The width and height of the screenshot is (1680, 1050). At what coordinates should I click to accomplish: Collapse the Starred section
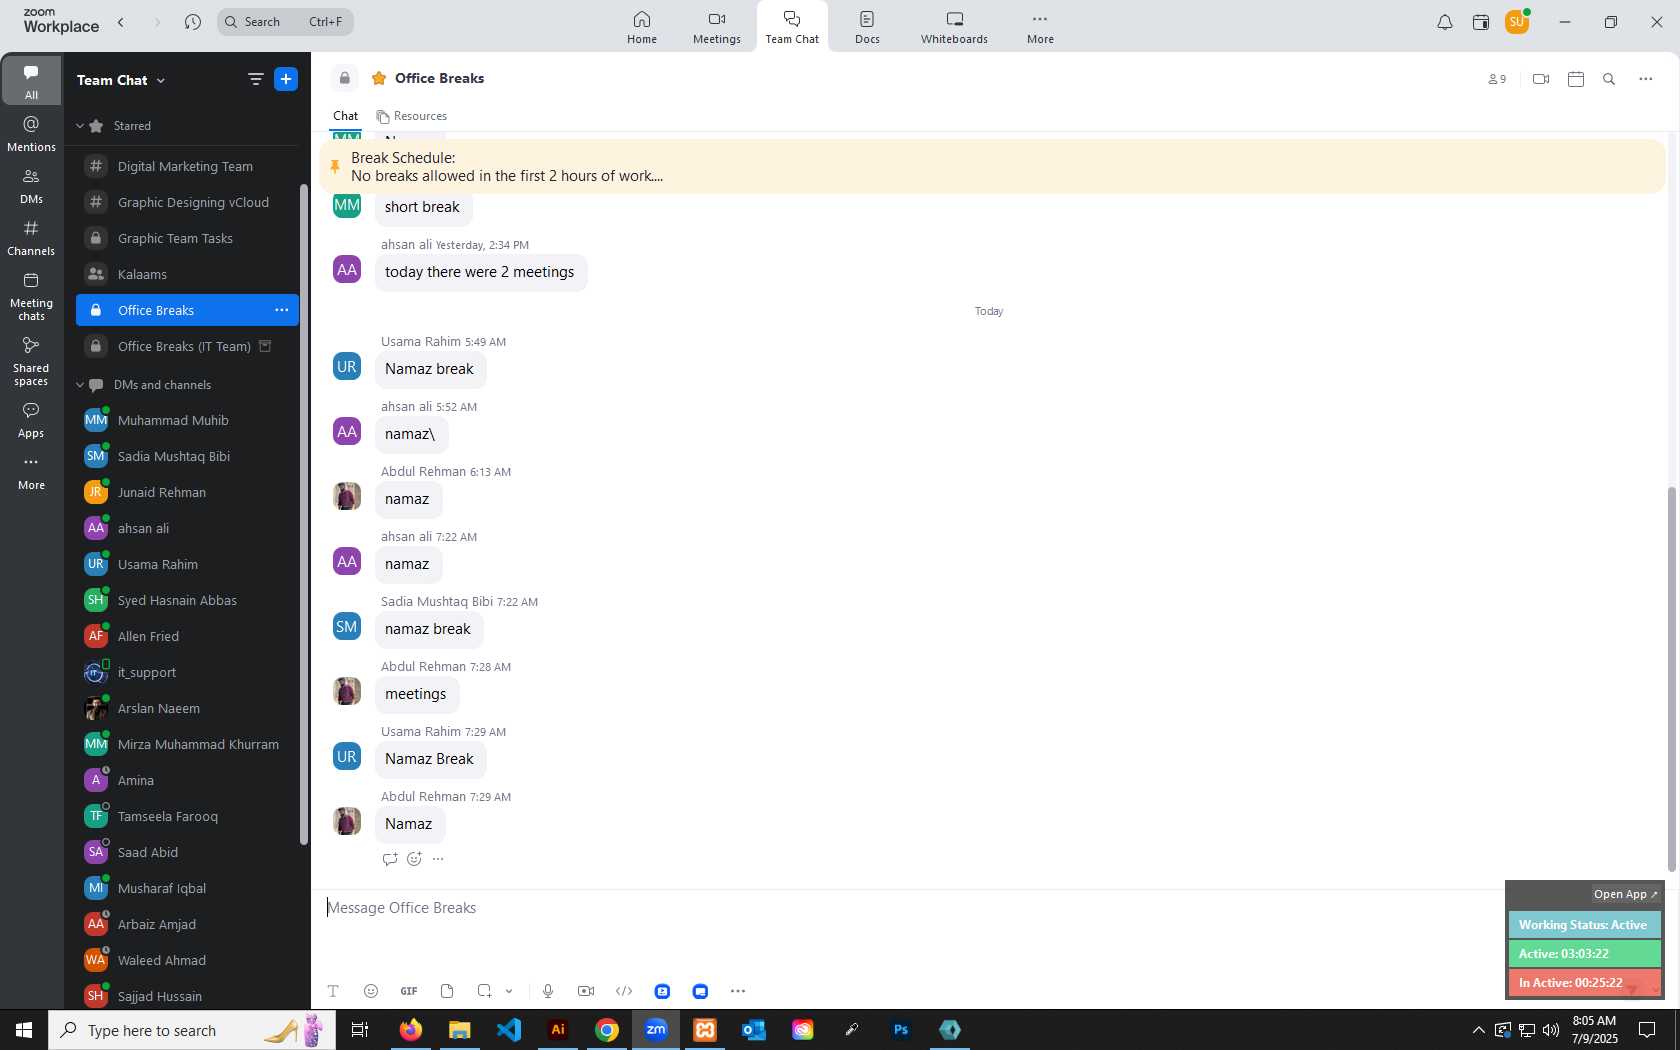click(80, 126)
